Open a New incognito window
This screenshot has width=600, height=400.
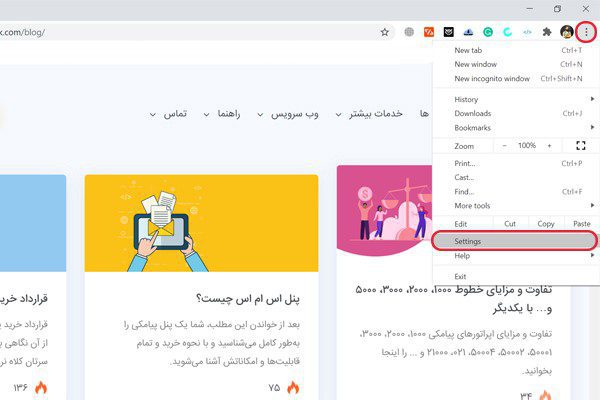(516, 78)
